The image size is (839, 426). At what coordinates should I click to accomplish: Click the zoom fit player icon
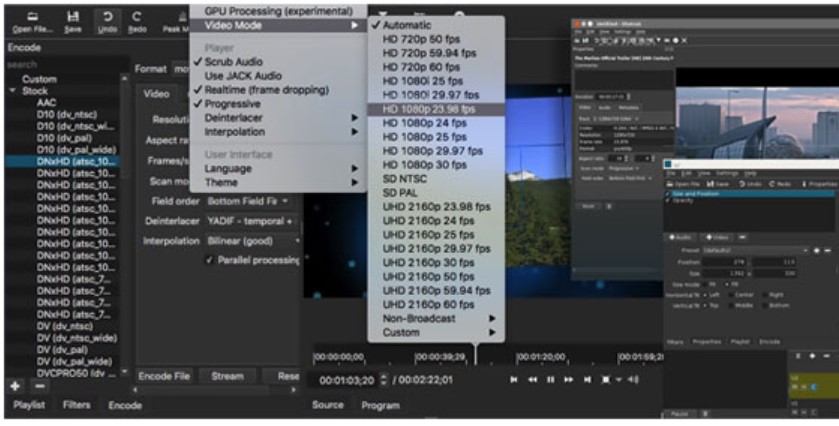coord(606,379)
